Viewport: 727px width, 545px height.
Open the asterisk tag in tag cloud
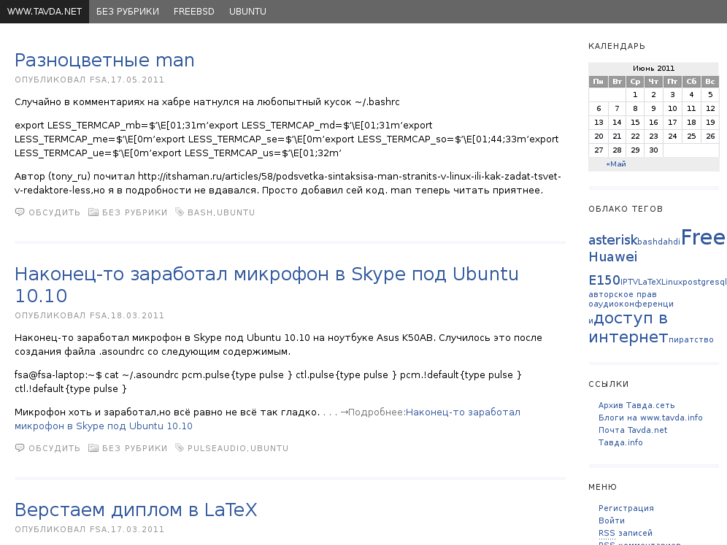click(x=613, y=240)
